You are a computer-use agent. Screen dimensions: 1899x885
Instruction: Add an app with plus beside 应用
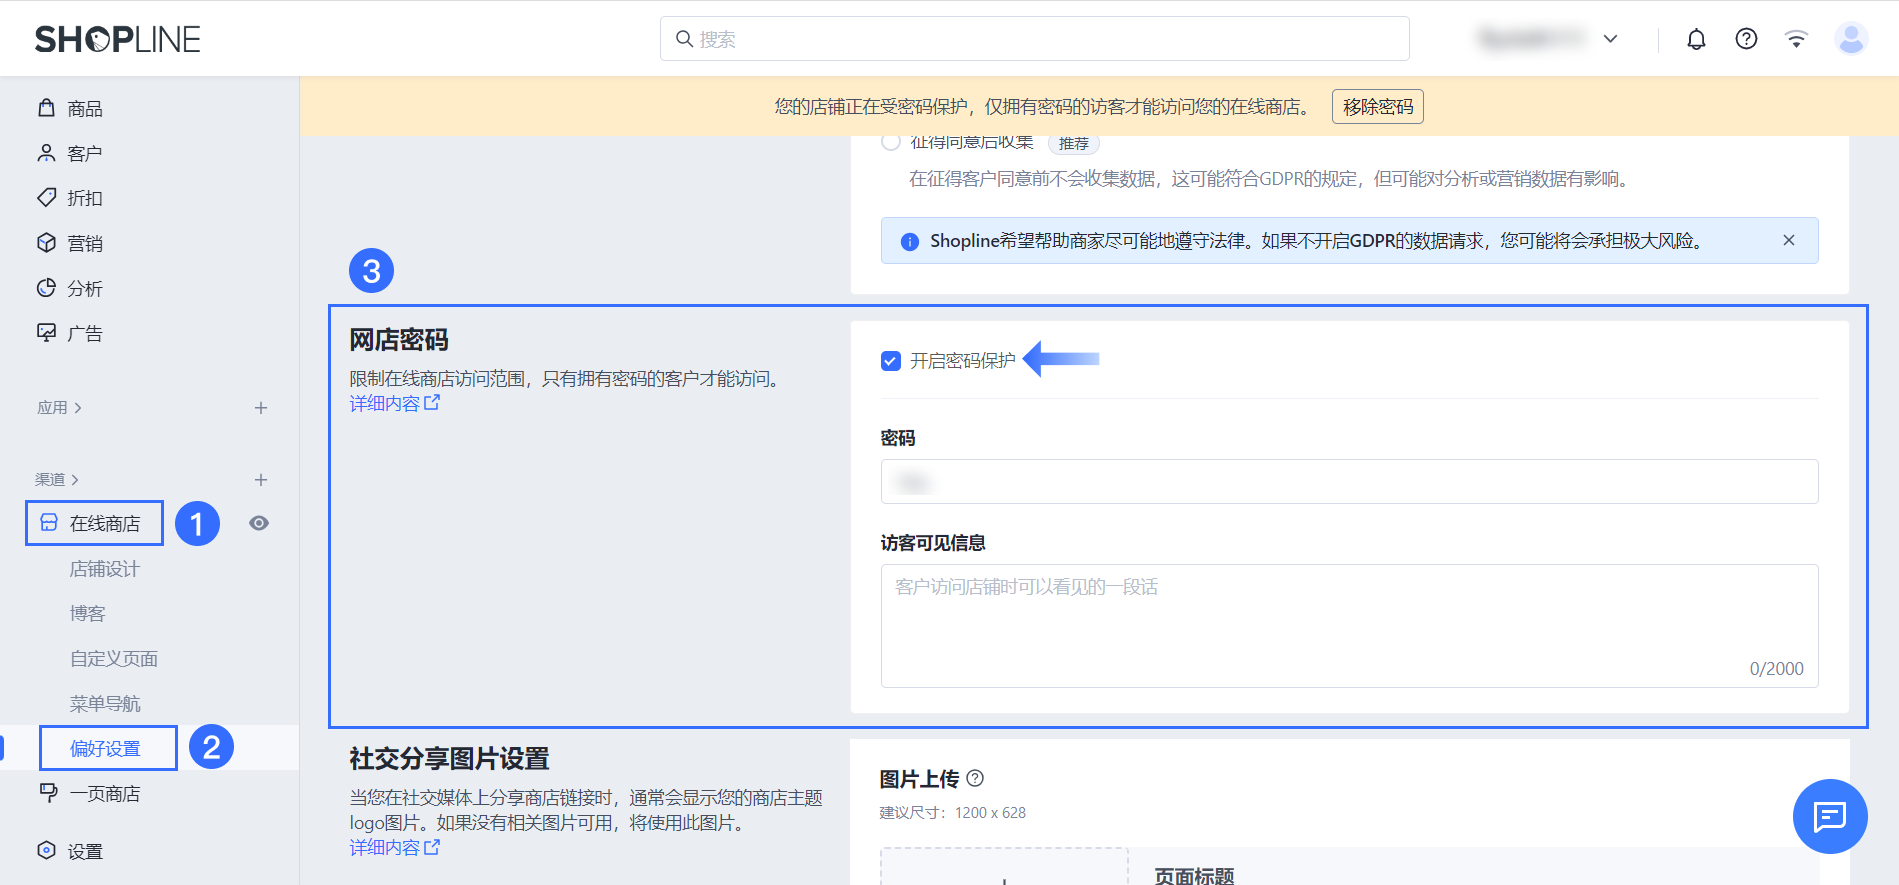[x=260, y=407]
